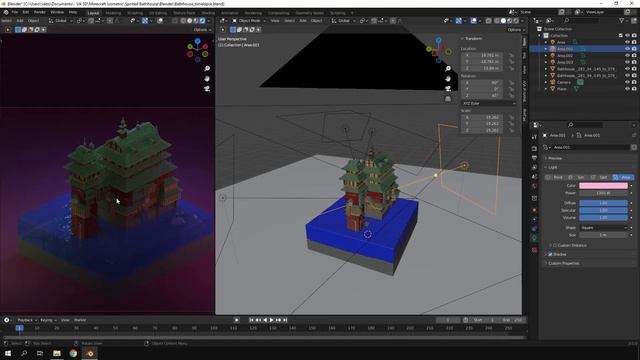This screenshot has width=640, height=360.
Task: Open the Global transform orientation dropdown in right viewport
Action: coord(343,20)
